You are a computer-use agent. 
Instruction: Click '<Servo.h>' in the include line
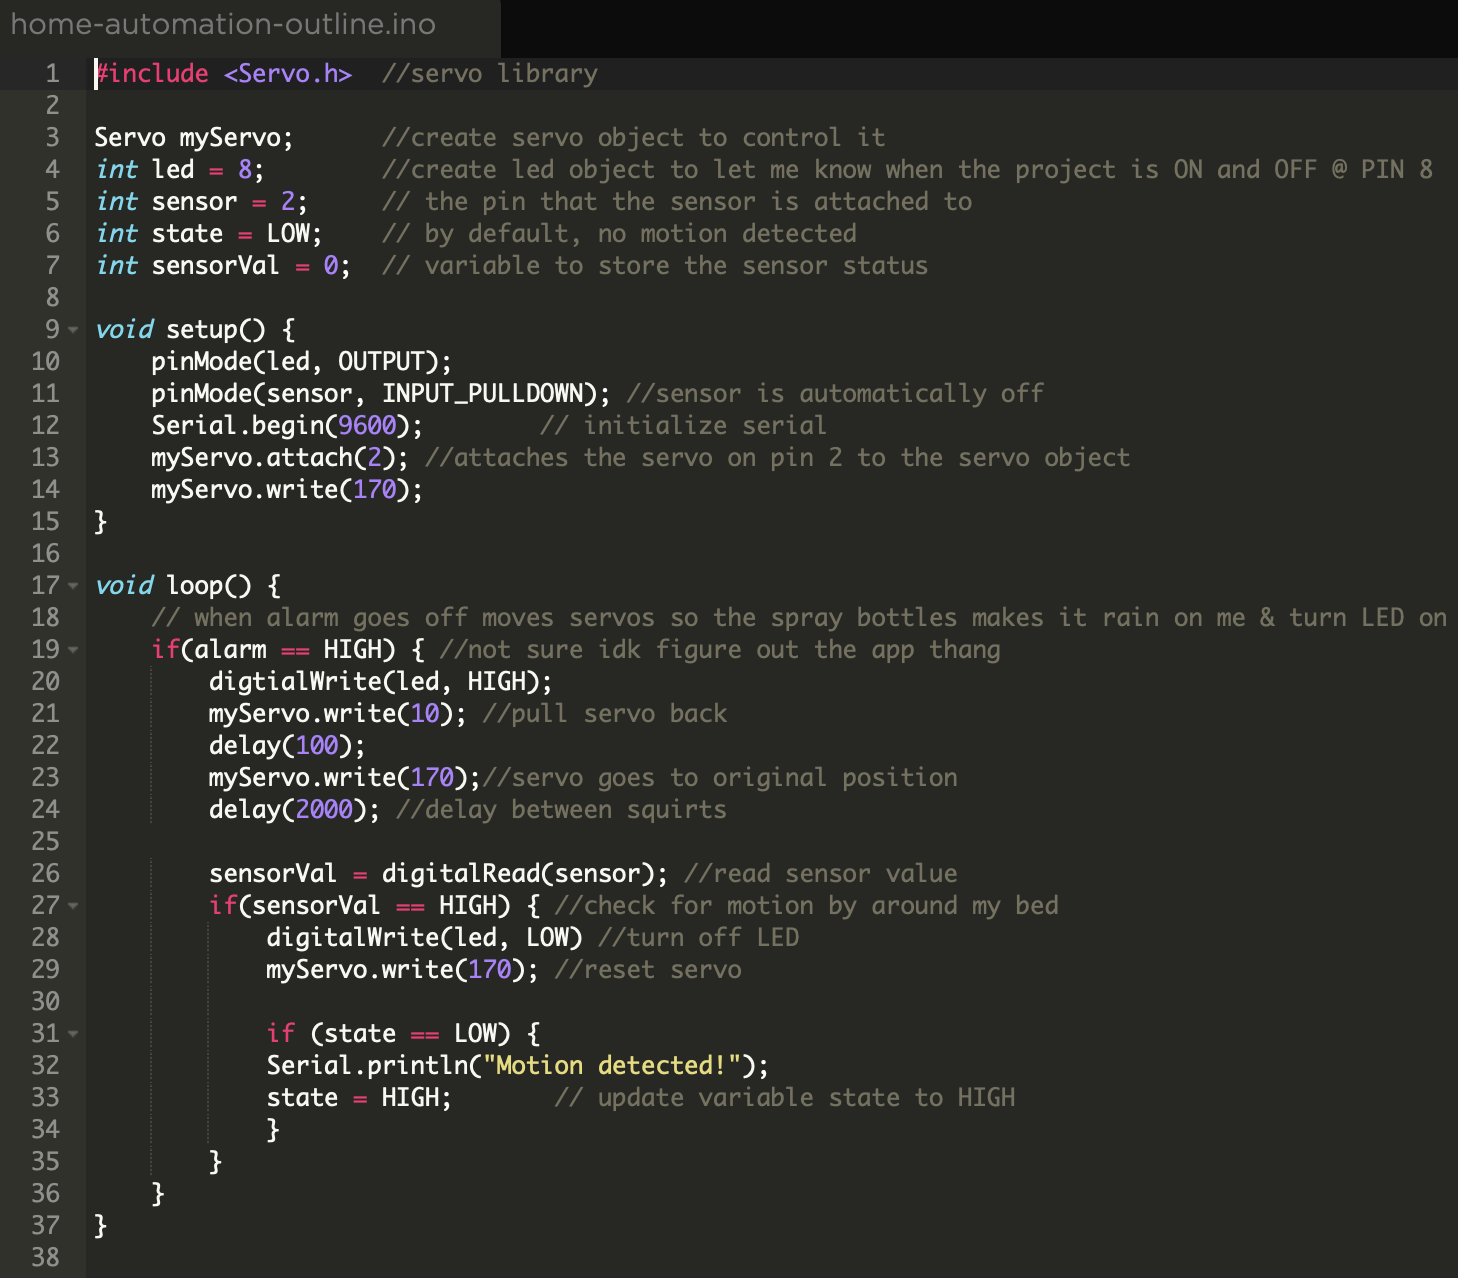[x=288, y=74]
